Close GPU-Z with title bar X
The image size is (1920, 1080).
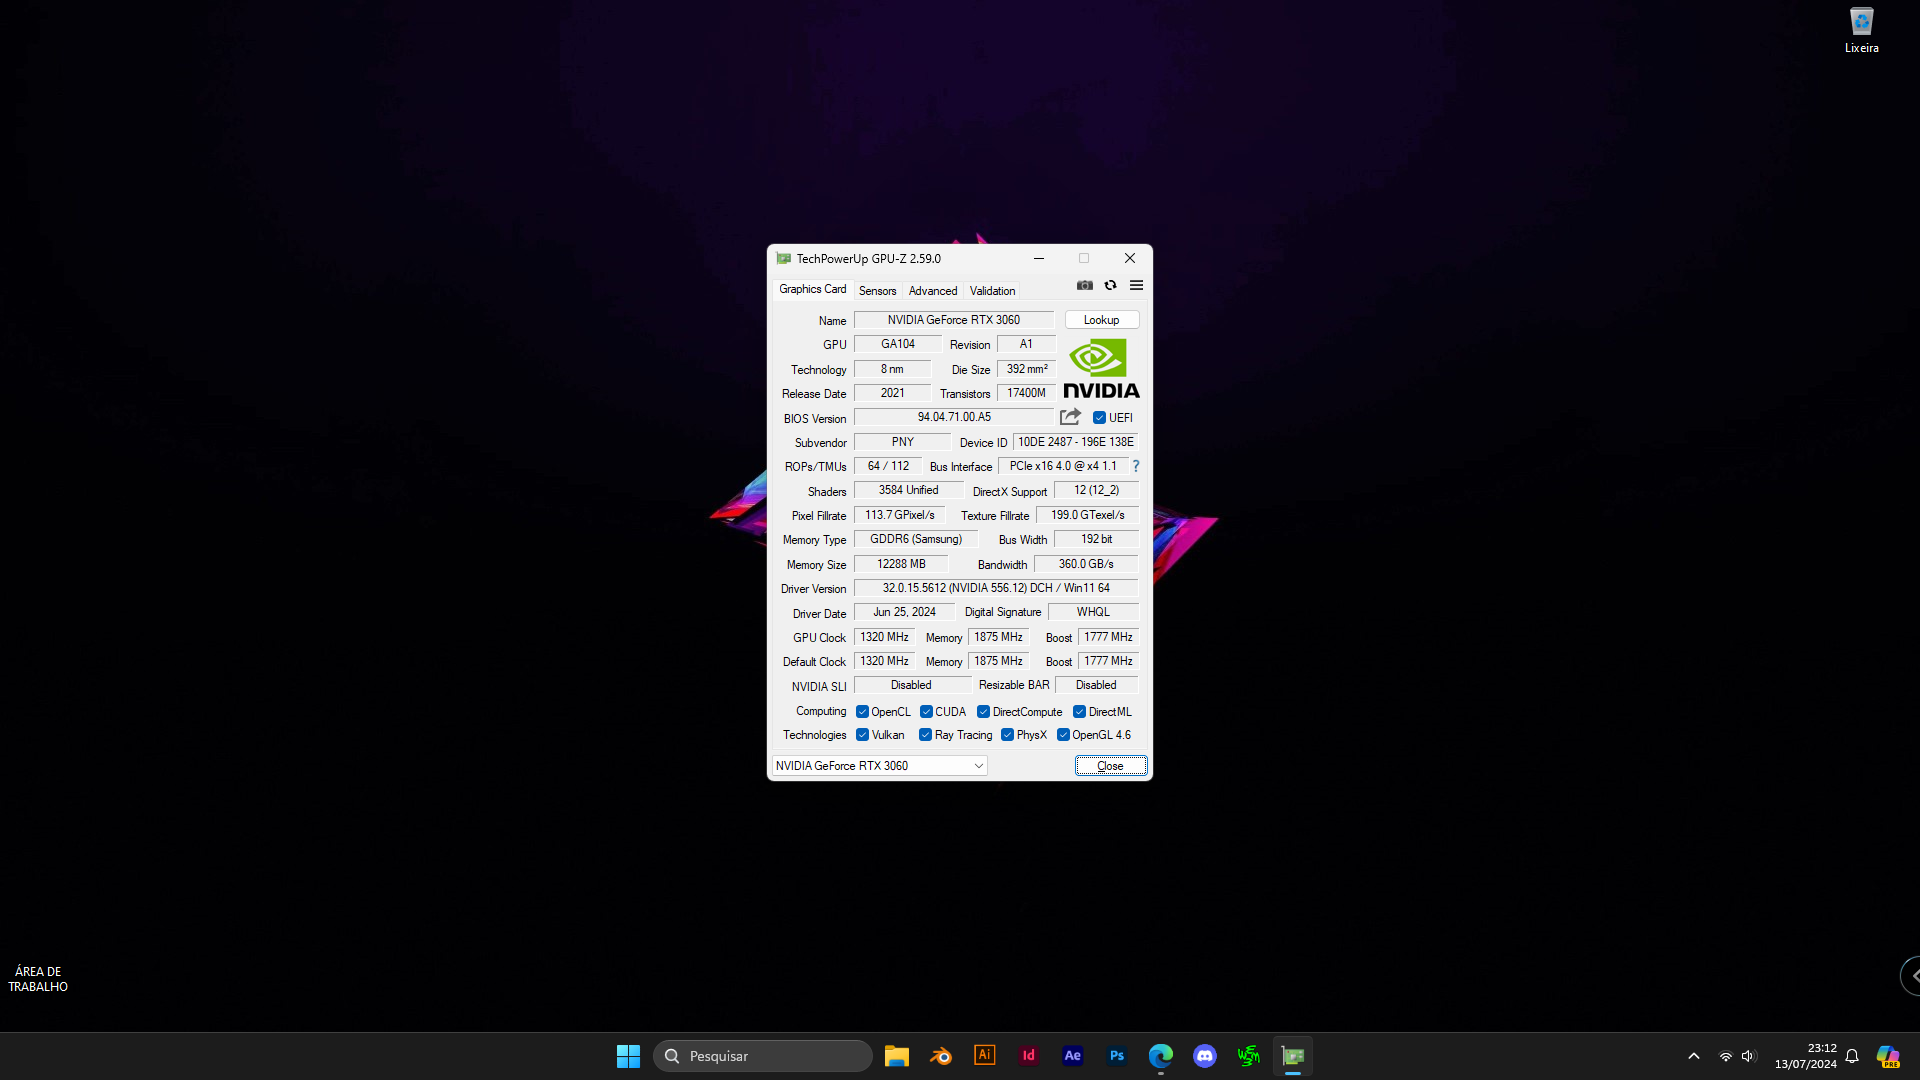(x=1129, y=258)
